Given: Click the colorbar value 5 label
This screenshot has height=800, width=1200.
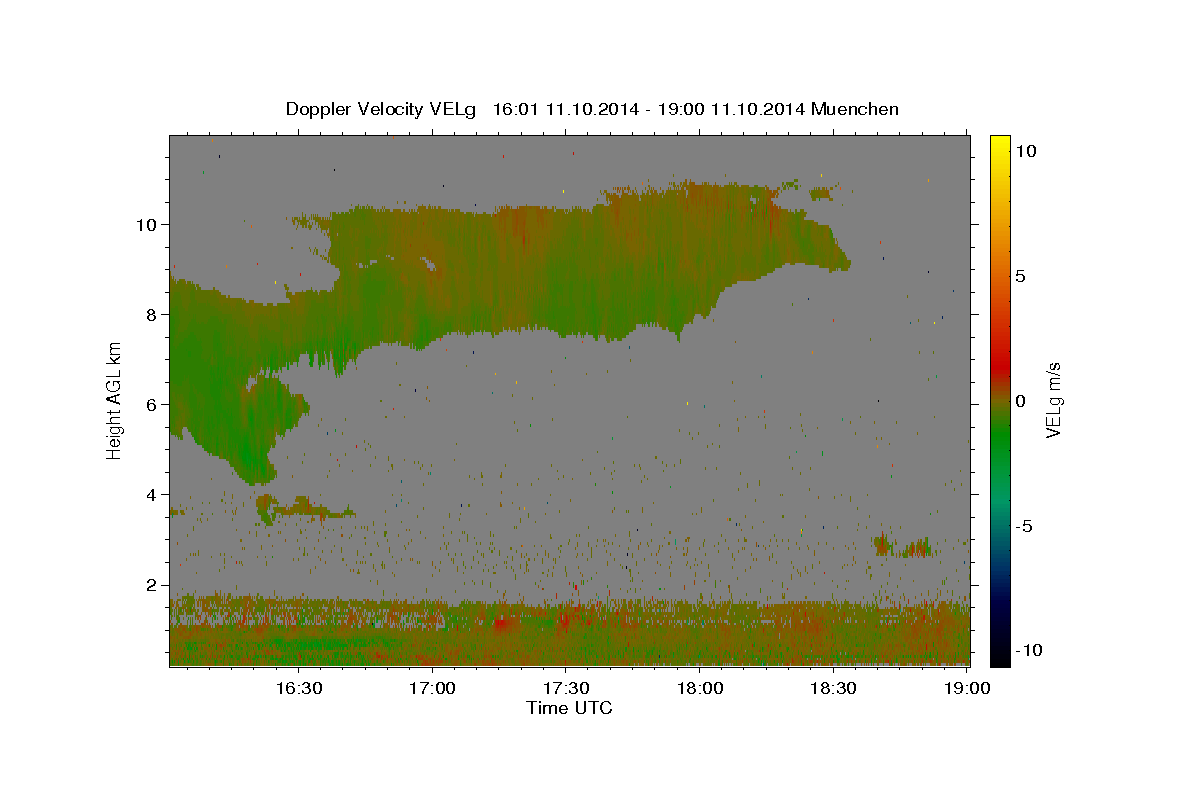Looking at the screenshot, I should click(1020, 275).
